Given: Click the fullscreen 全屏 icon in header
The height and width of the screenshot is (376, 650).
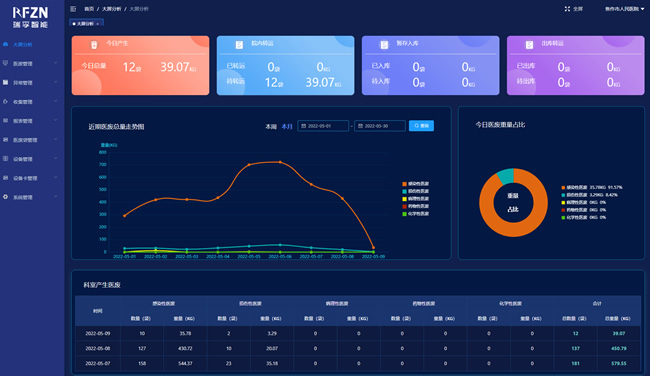Looking at the screenshot, I should [567, 9].
